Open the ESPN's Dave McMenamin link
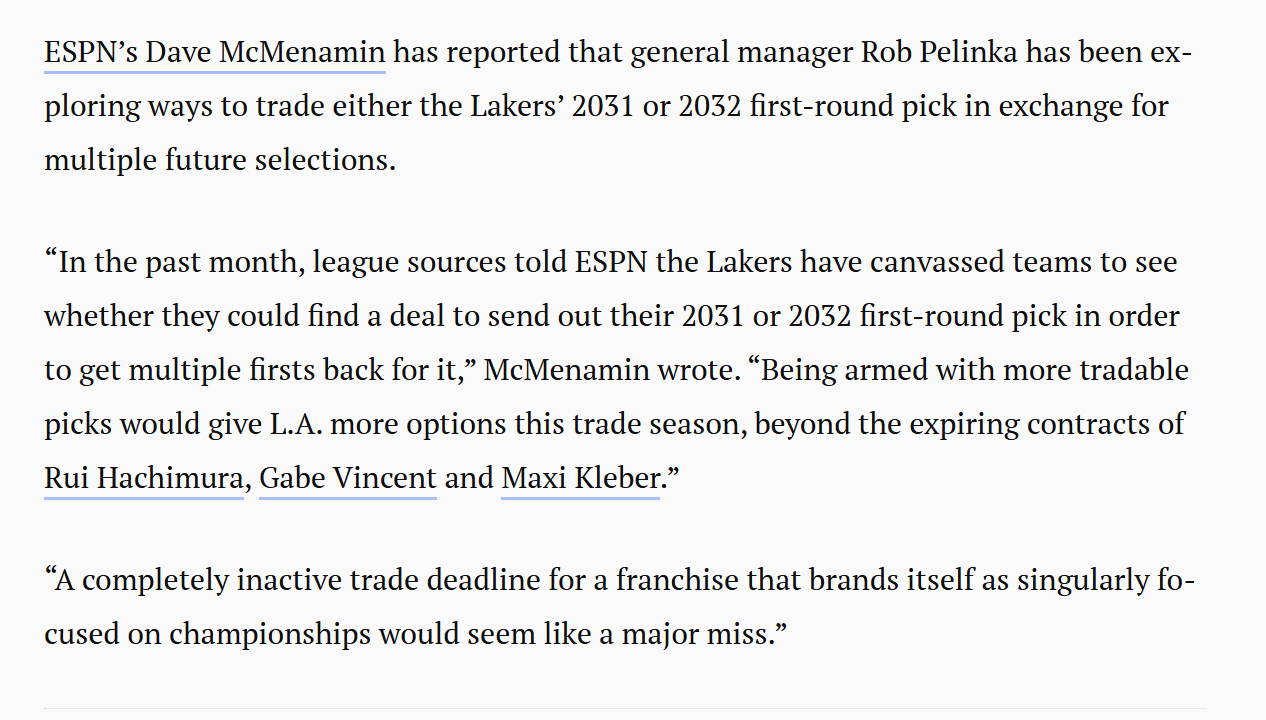This screenshot has height=720, width=1266. [x=214, y=52]
